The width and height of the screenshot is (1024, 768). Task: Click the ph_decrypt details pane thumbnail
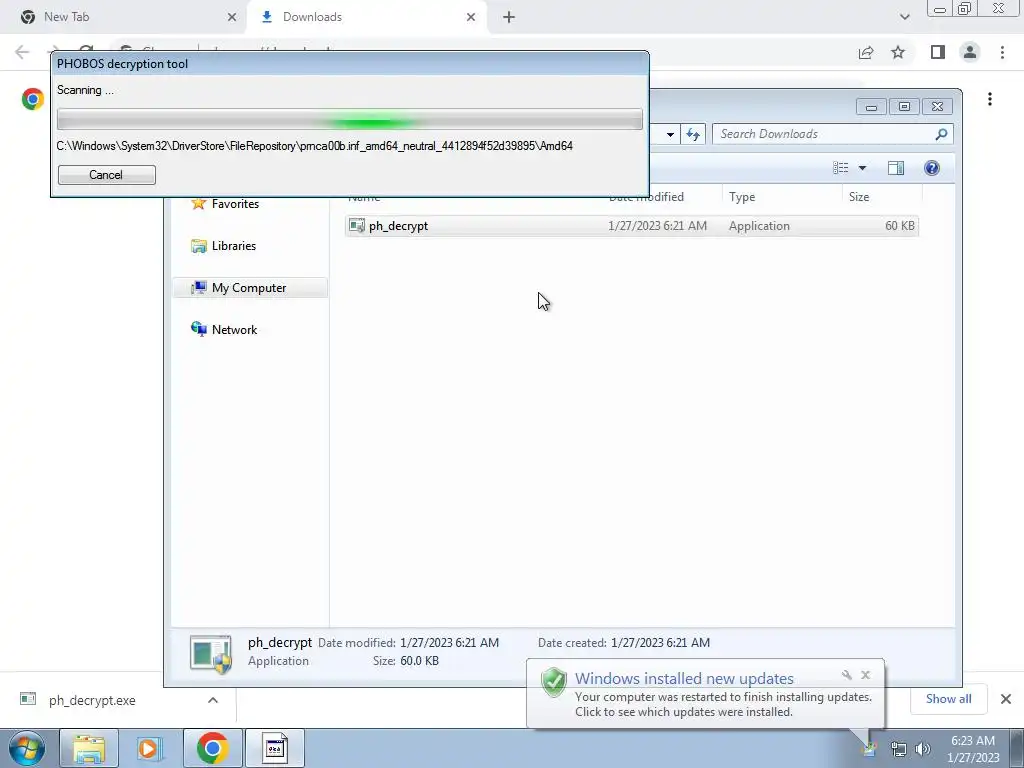click(210, 654)
